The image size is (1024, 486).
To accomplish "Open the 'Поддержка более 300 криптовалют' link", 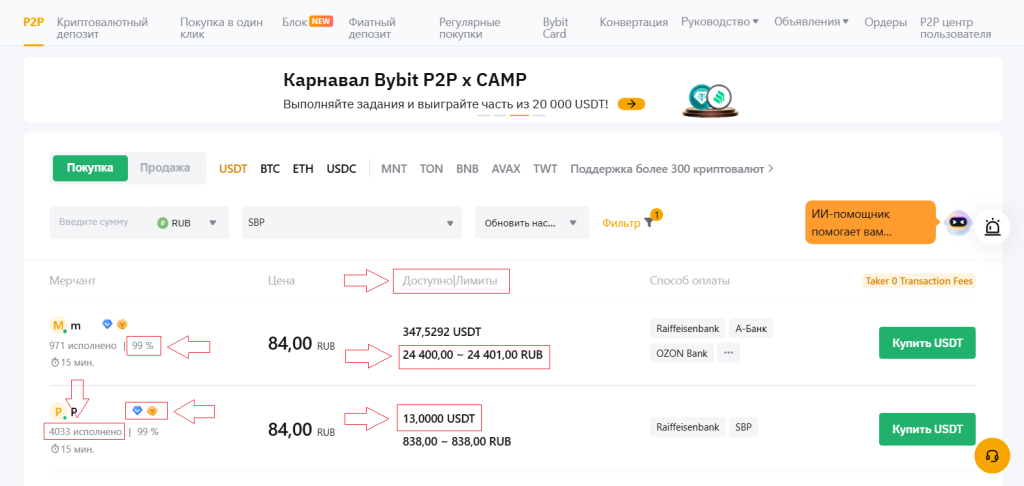I will (x=671, y=169).
